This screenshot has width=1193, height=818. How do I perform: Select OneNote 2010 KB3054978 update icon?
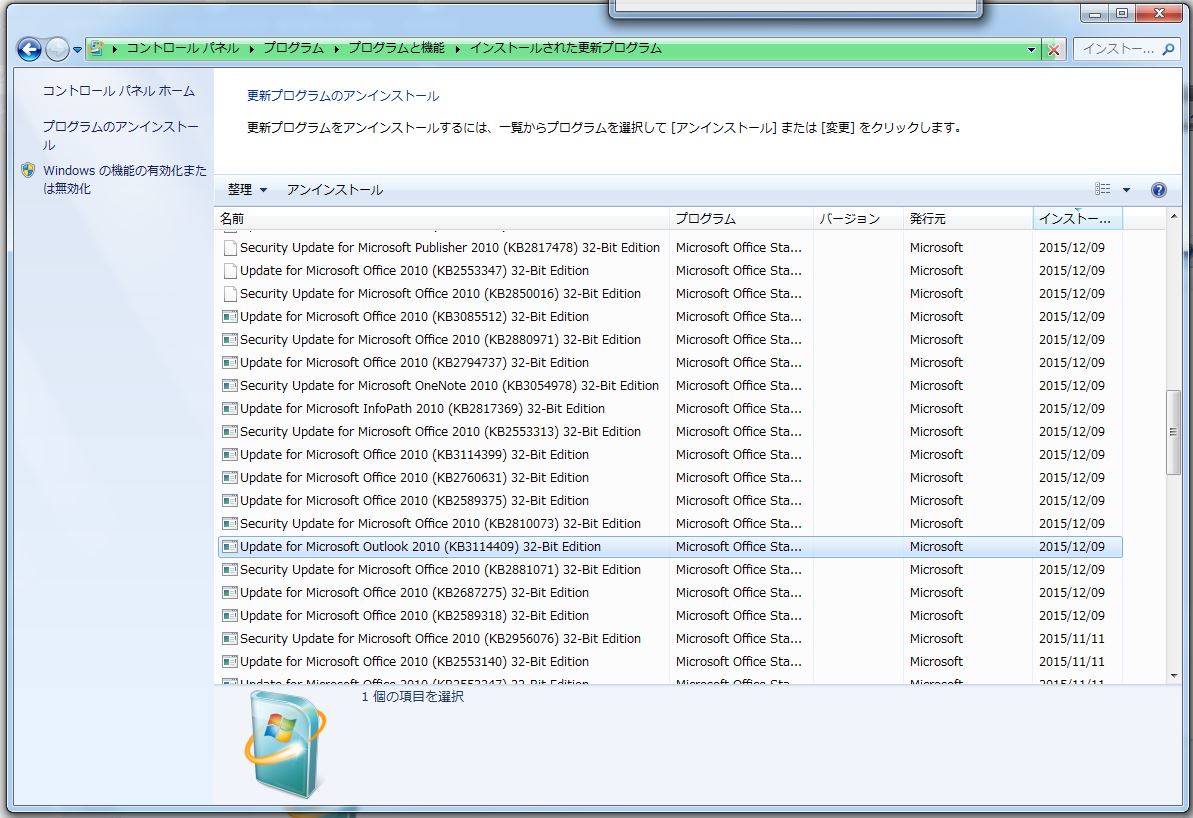click(x=230, y=385)
